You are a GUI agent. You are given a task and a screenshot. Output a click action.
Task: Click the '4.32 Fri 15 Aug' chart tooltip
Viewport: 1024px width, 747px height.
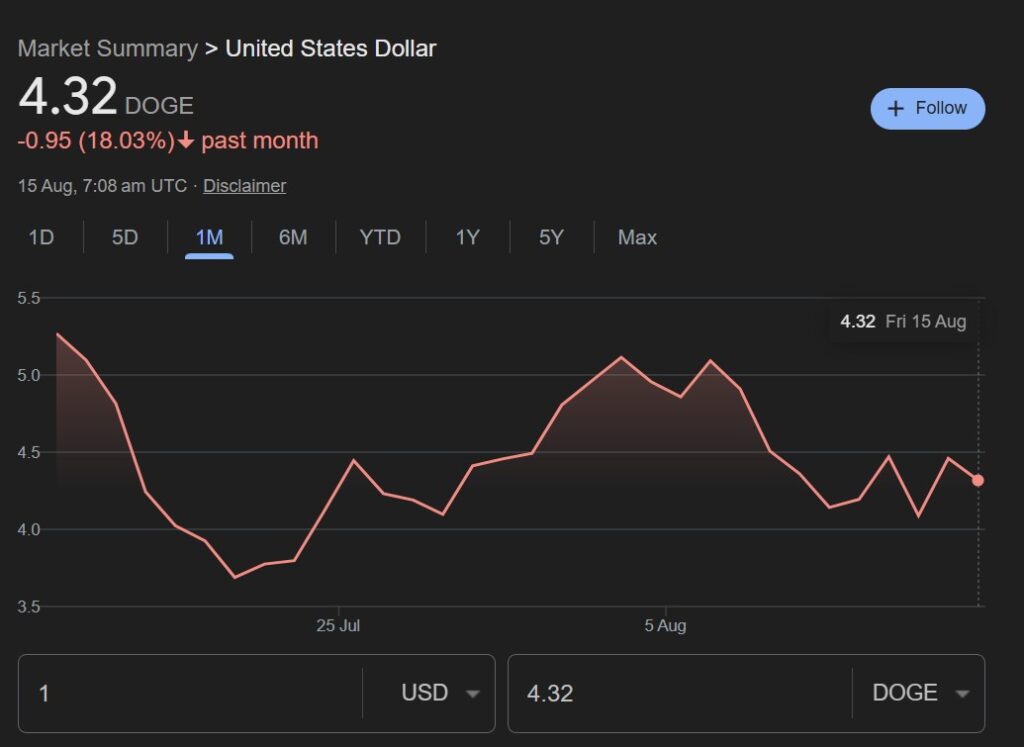coord(903,321)
